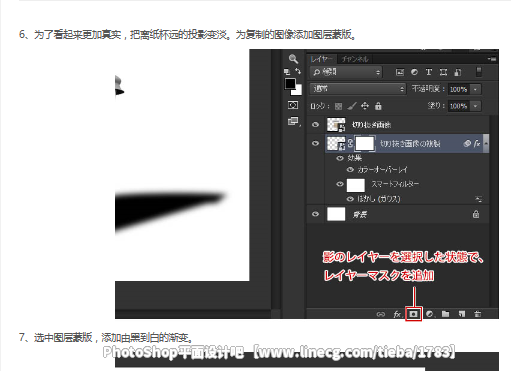Filter layers by adjustment layer type

[x=414, y=72]
